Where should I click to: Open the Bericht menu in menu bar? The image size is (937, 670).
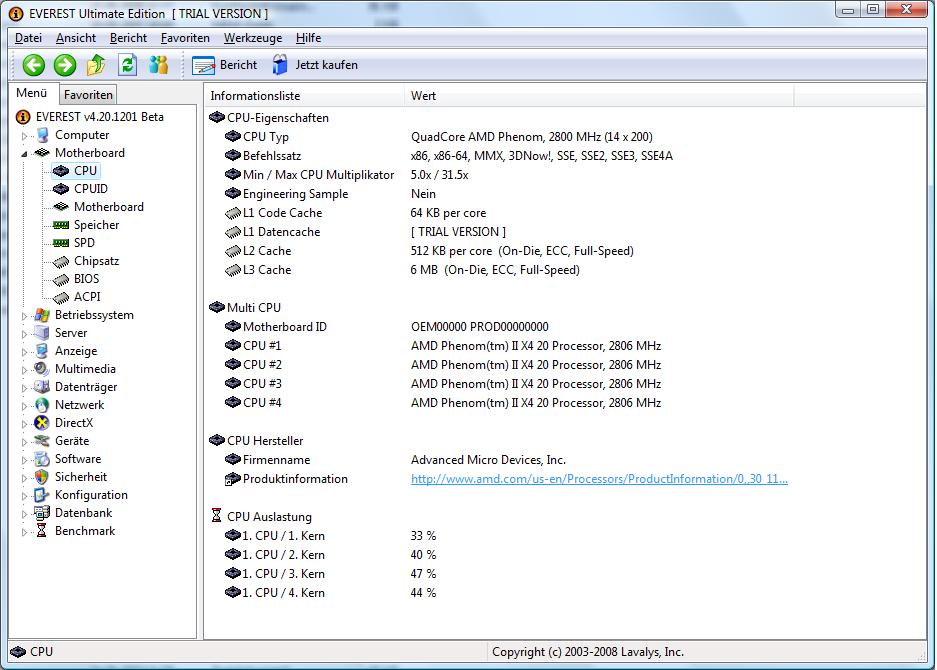pos(128,38)
